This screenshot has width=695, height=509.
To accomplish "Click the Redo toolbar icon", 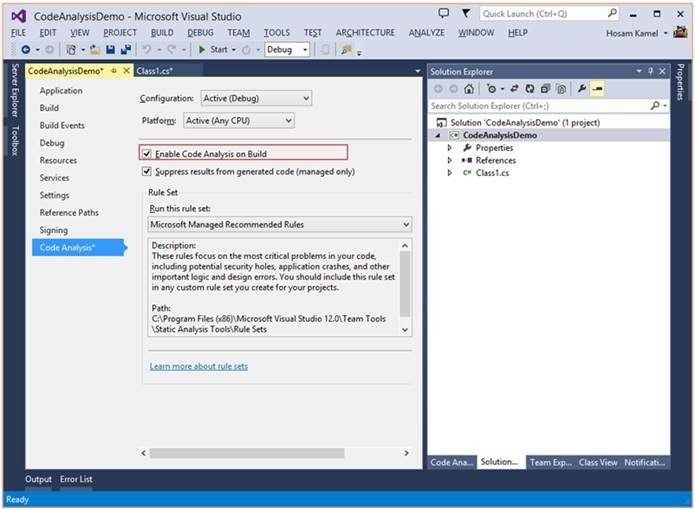I will click(x=172, y=50).
